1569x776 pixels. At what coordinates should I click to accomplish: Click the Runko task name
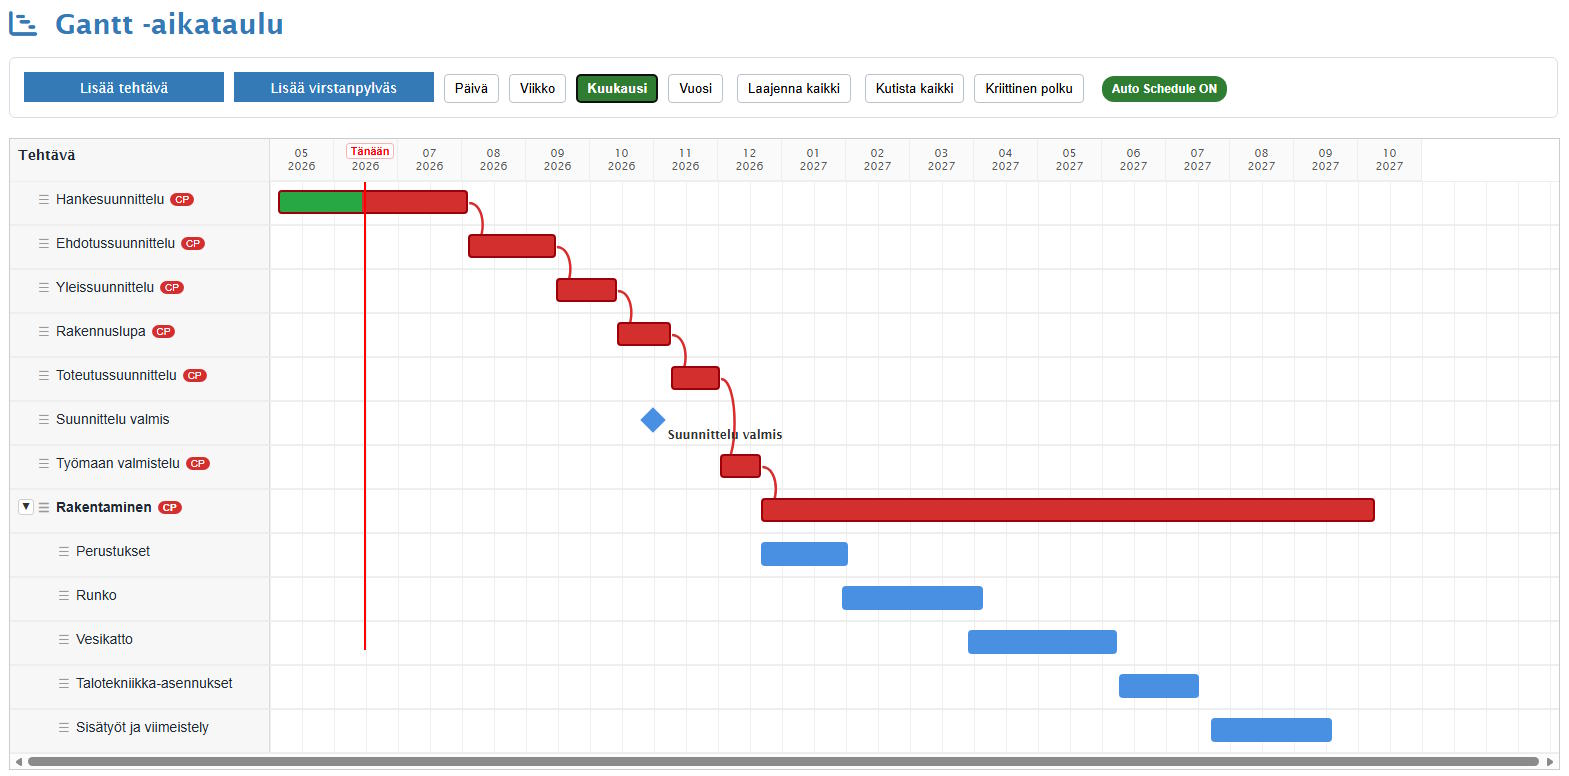[x=96, y=595]
